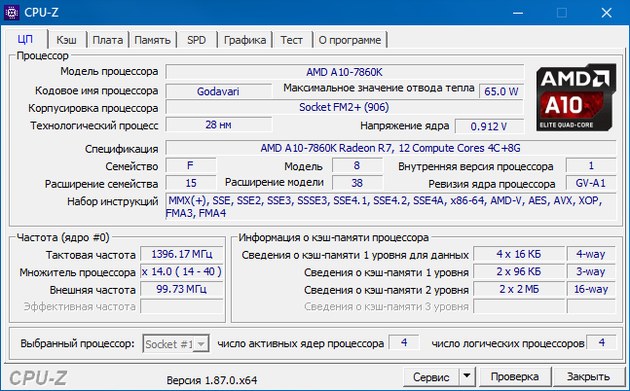The width and height of the screenshot is (630, 391).
Task: Click the family value F
Action: pyautogui.click(x=190, y=166)
